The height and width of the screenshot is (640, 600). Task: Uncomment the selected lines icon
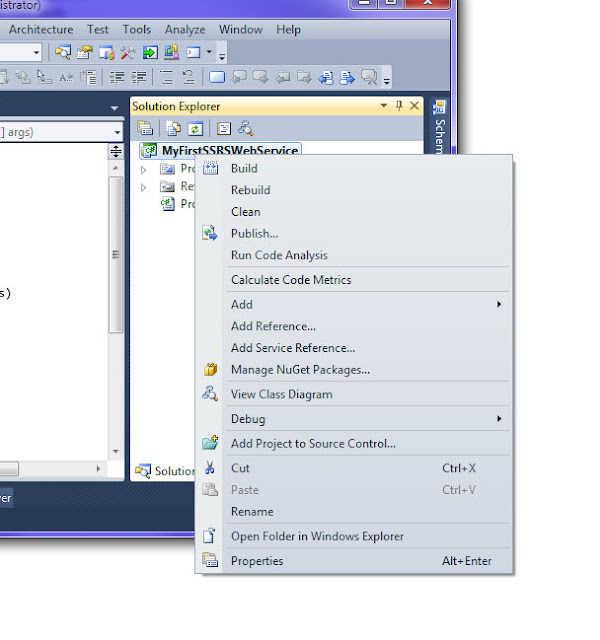[188, 77]
